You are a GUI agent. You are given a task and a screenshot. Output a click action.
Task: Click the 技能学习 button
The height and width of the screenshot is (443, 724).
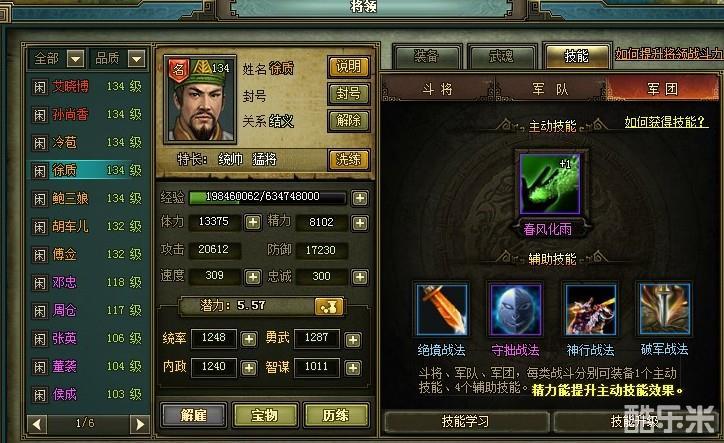coord(465,421)
